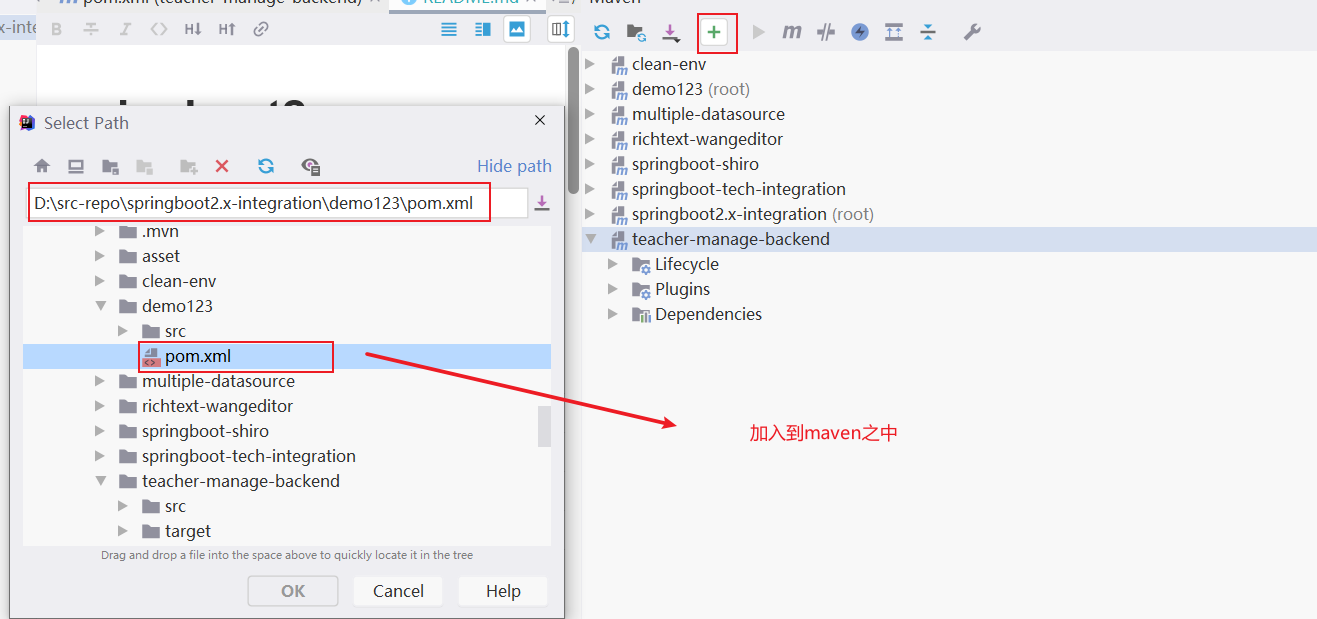Expand springboot-shiro folder in dialog tree

click(99, 431)
